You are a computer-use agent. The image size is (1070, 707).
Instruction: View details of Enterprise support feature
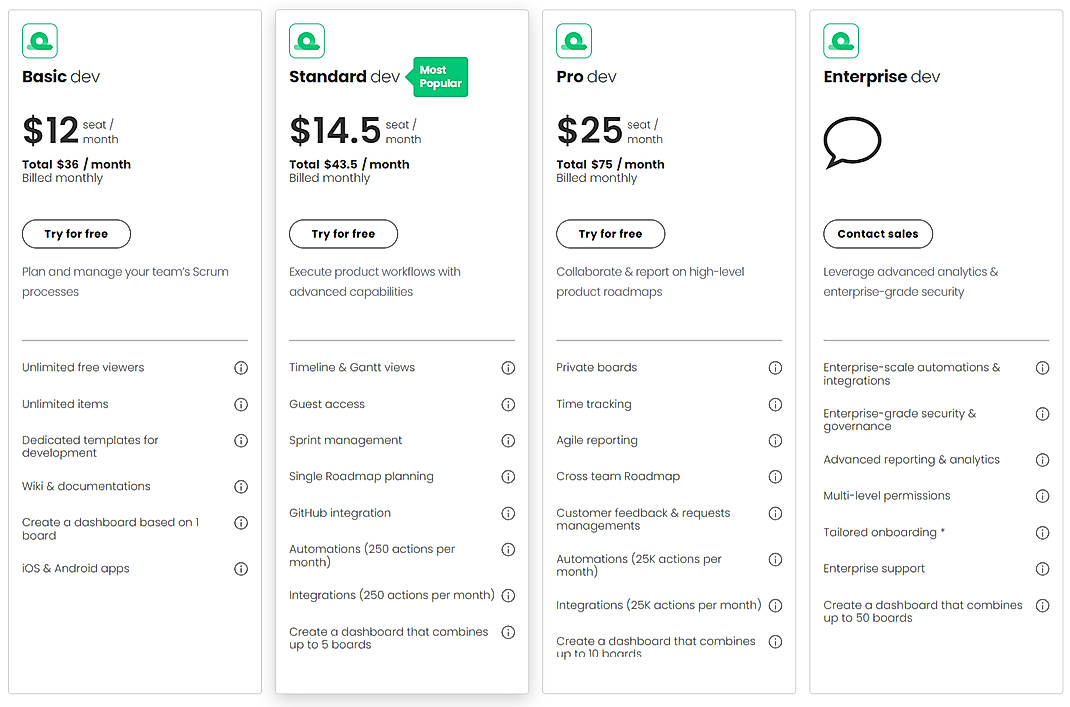(x=1043, y=568)
